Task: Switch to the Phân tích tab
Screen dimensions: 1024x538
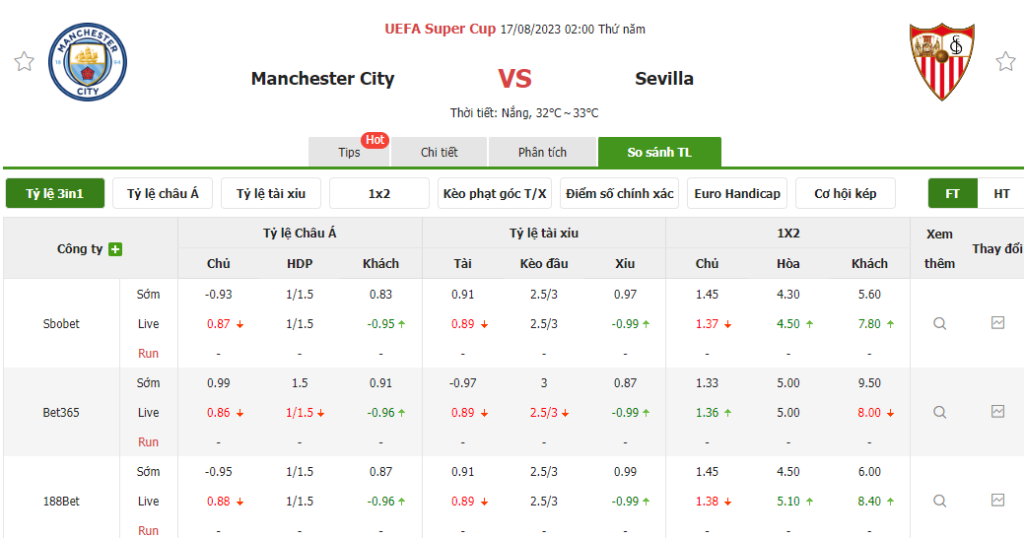Action: [x=542, y=152]
